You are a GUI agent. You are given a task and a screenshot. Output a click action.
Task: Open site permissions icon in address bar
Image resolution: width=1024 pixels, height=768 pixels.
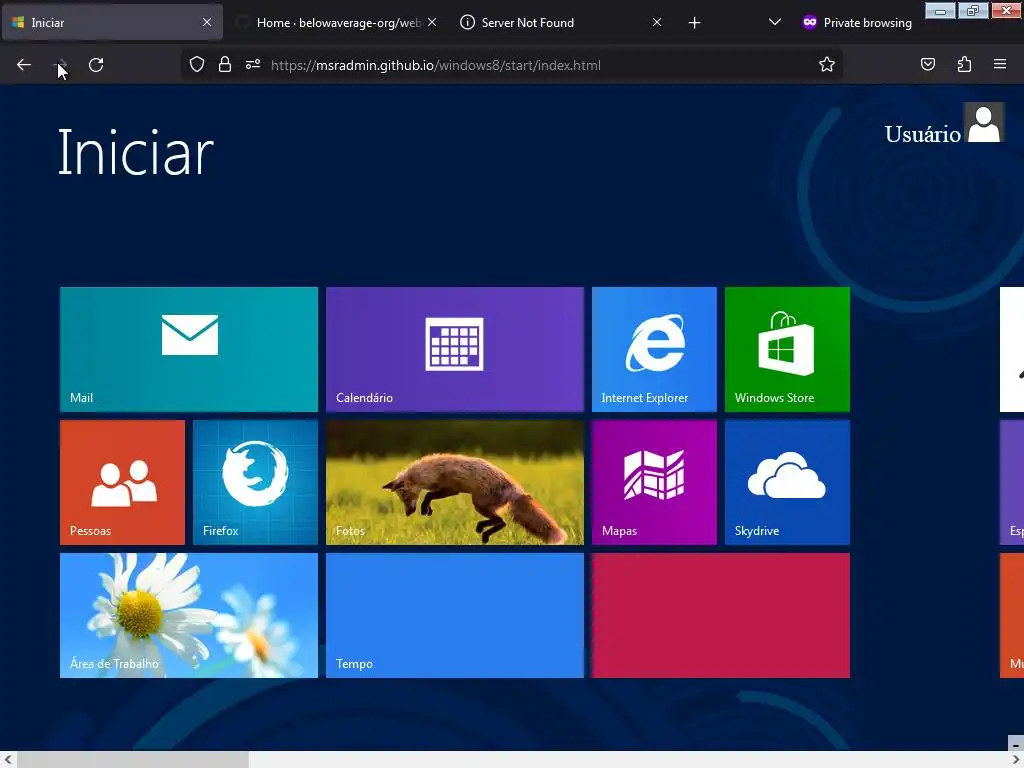pos(253,65)
